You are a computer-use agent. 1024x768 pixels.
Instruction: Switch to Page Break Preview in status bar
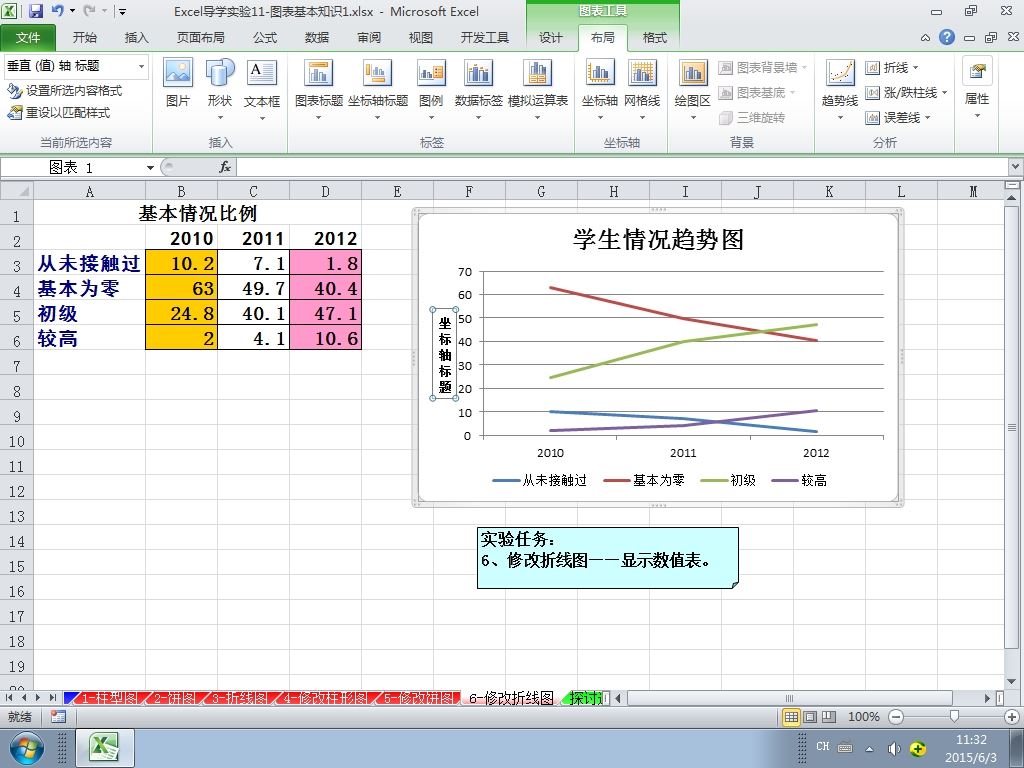pos(829,716)
